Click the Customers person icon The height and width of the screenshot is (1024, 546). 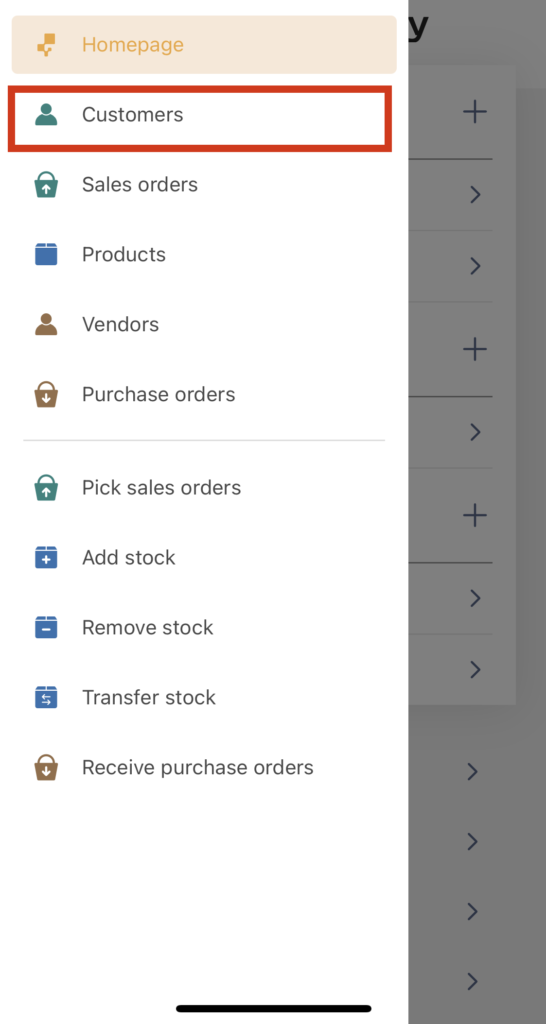click(x=46, y=114)
